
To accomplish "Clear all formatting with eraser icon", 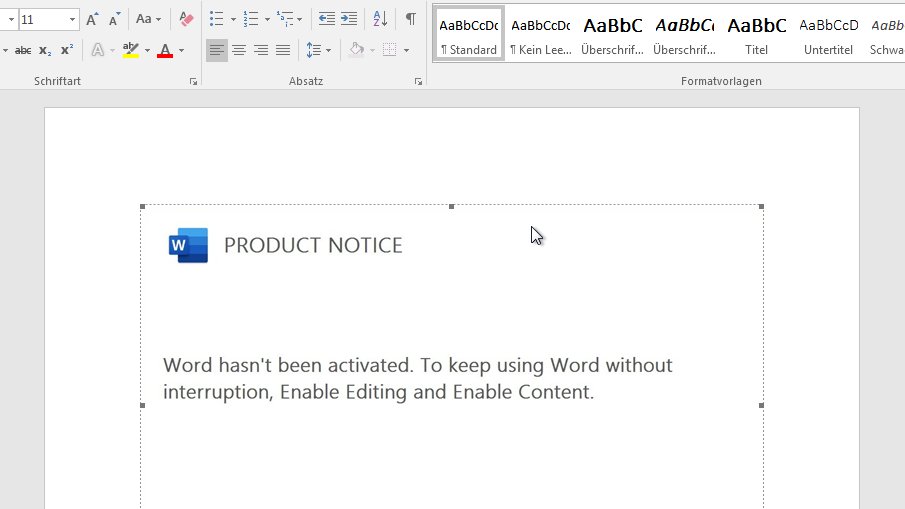I will tap(186, 19).
